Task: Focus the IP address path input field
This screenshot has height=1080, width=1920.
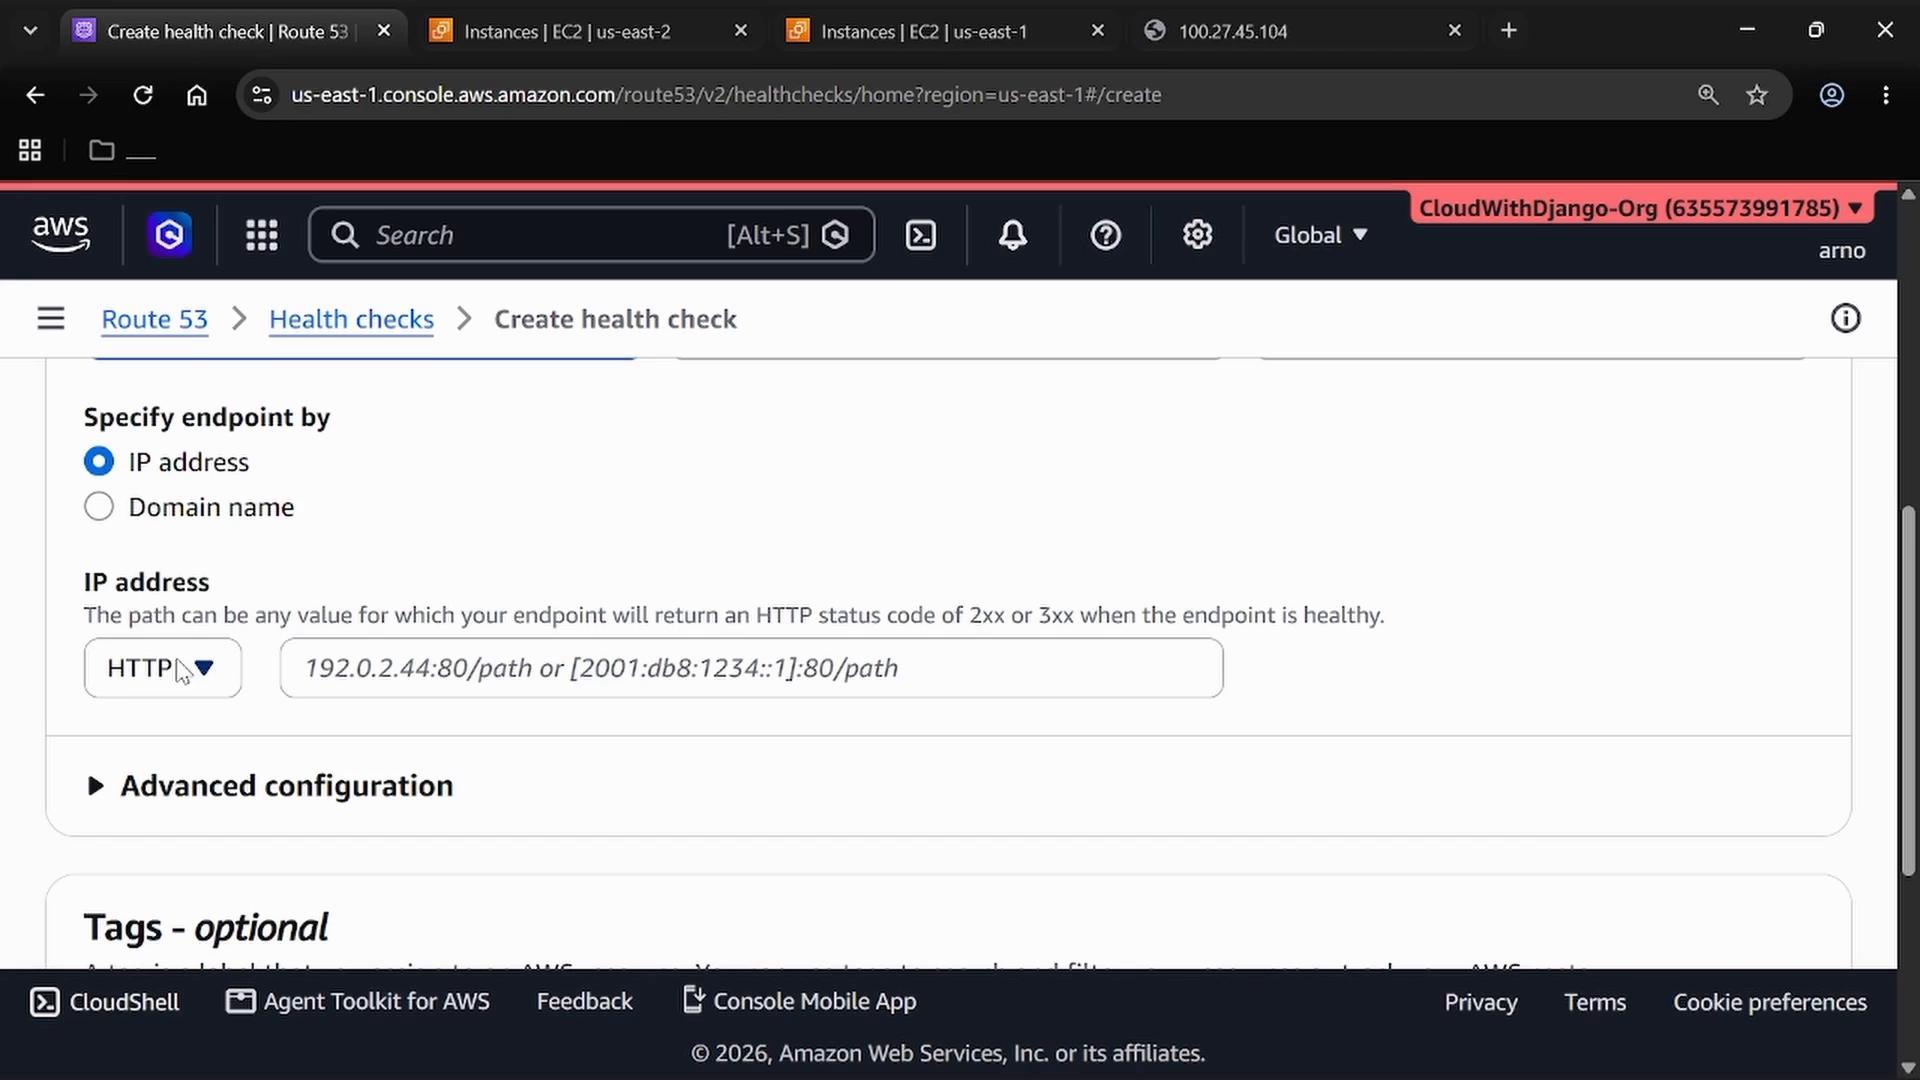Action: point(752,668)
